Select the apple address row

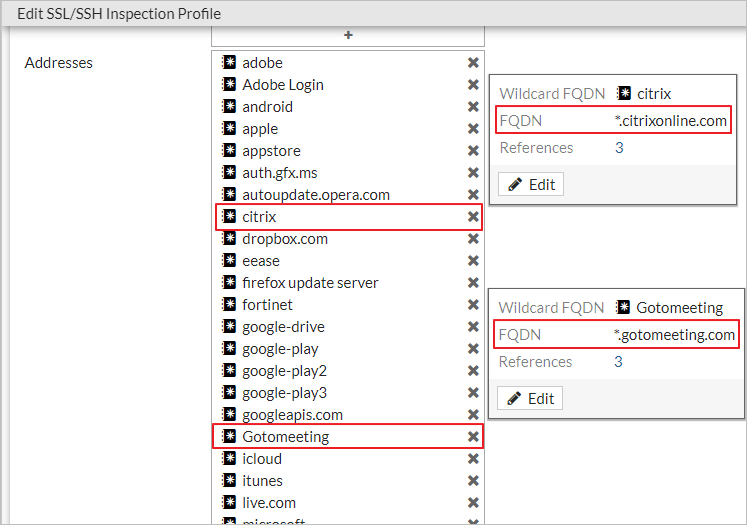[x=348, y=129]
